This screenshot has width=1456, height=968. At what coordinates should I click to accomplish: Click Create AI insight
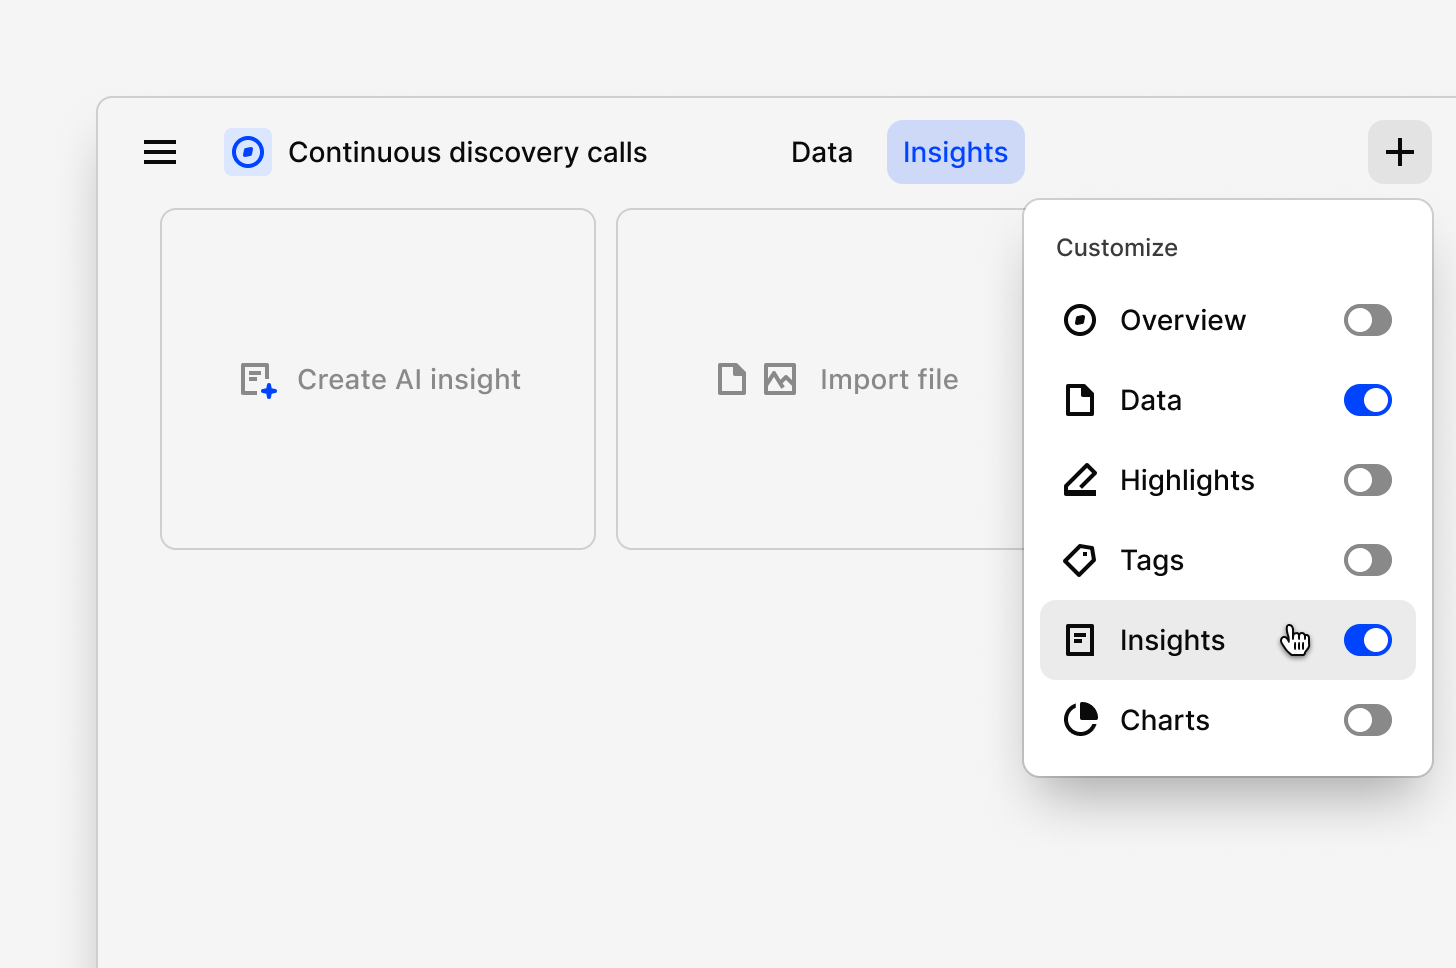[378, 379]
